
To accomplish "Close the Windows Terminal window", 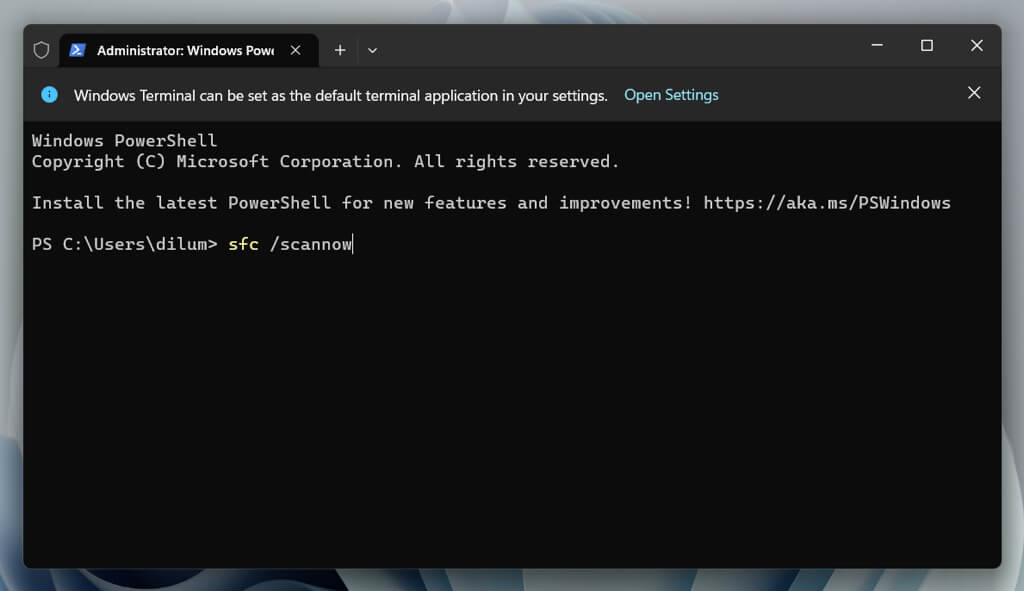I will click(x=977, y=46).
